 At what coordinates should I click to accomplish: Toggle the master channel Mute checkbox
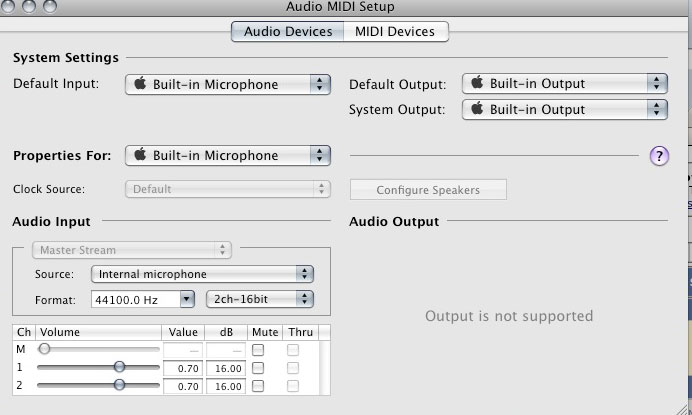258,350
